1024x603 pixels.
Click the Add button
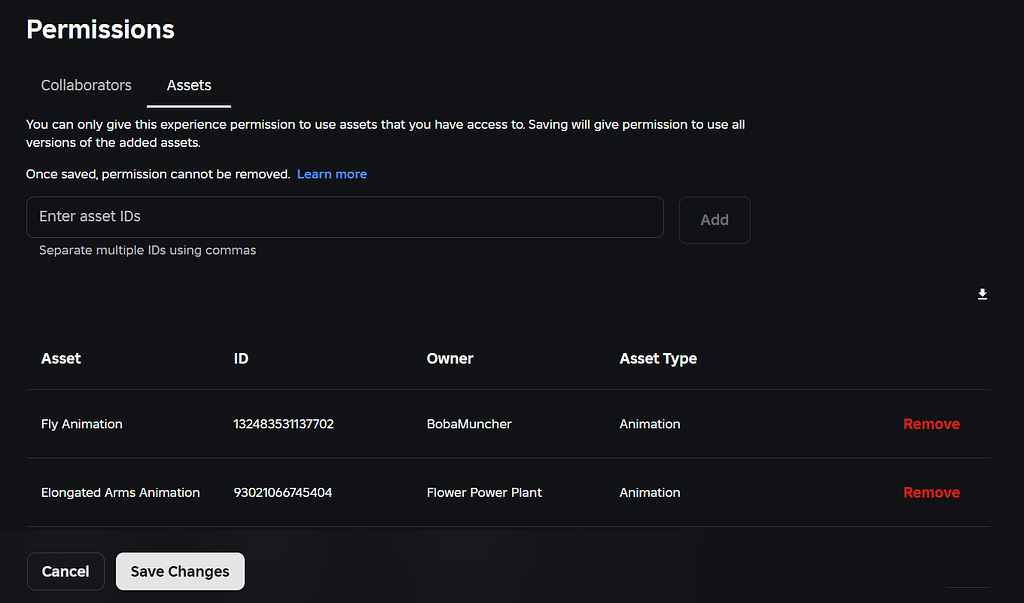pyautogui.click(x=714, y=219)
